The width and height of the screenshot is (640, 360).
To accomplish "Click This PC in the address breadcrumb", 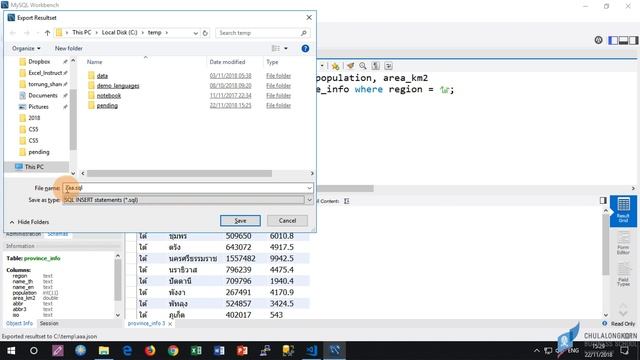I will [x=82, y=32].
